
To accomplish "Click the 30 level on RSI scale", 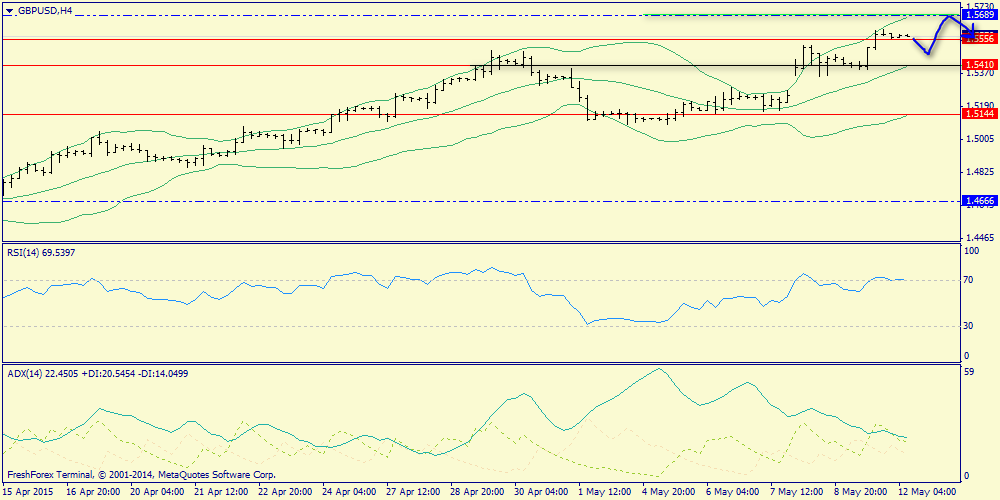I will click(969, 326).
